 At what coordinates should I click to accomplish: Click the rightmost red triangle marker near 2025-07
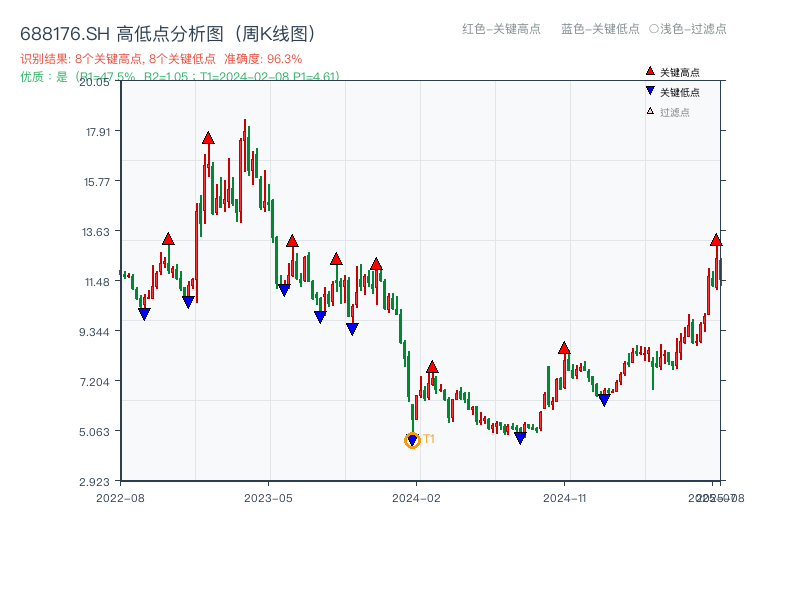[x=715, y=240]
